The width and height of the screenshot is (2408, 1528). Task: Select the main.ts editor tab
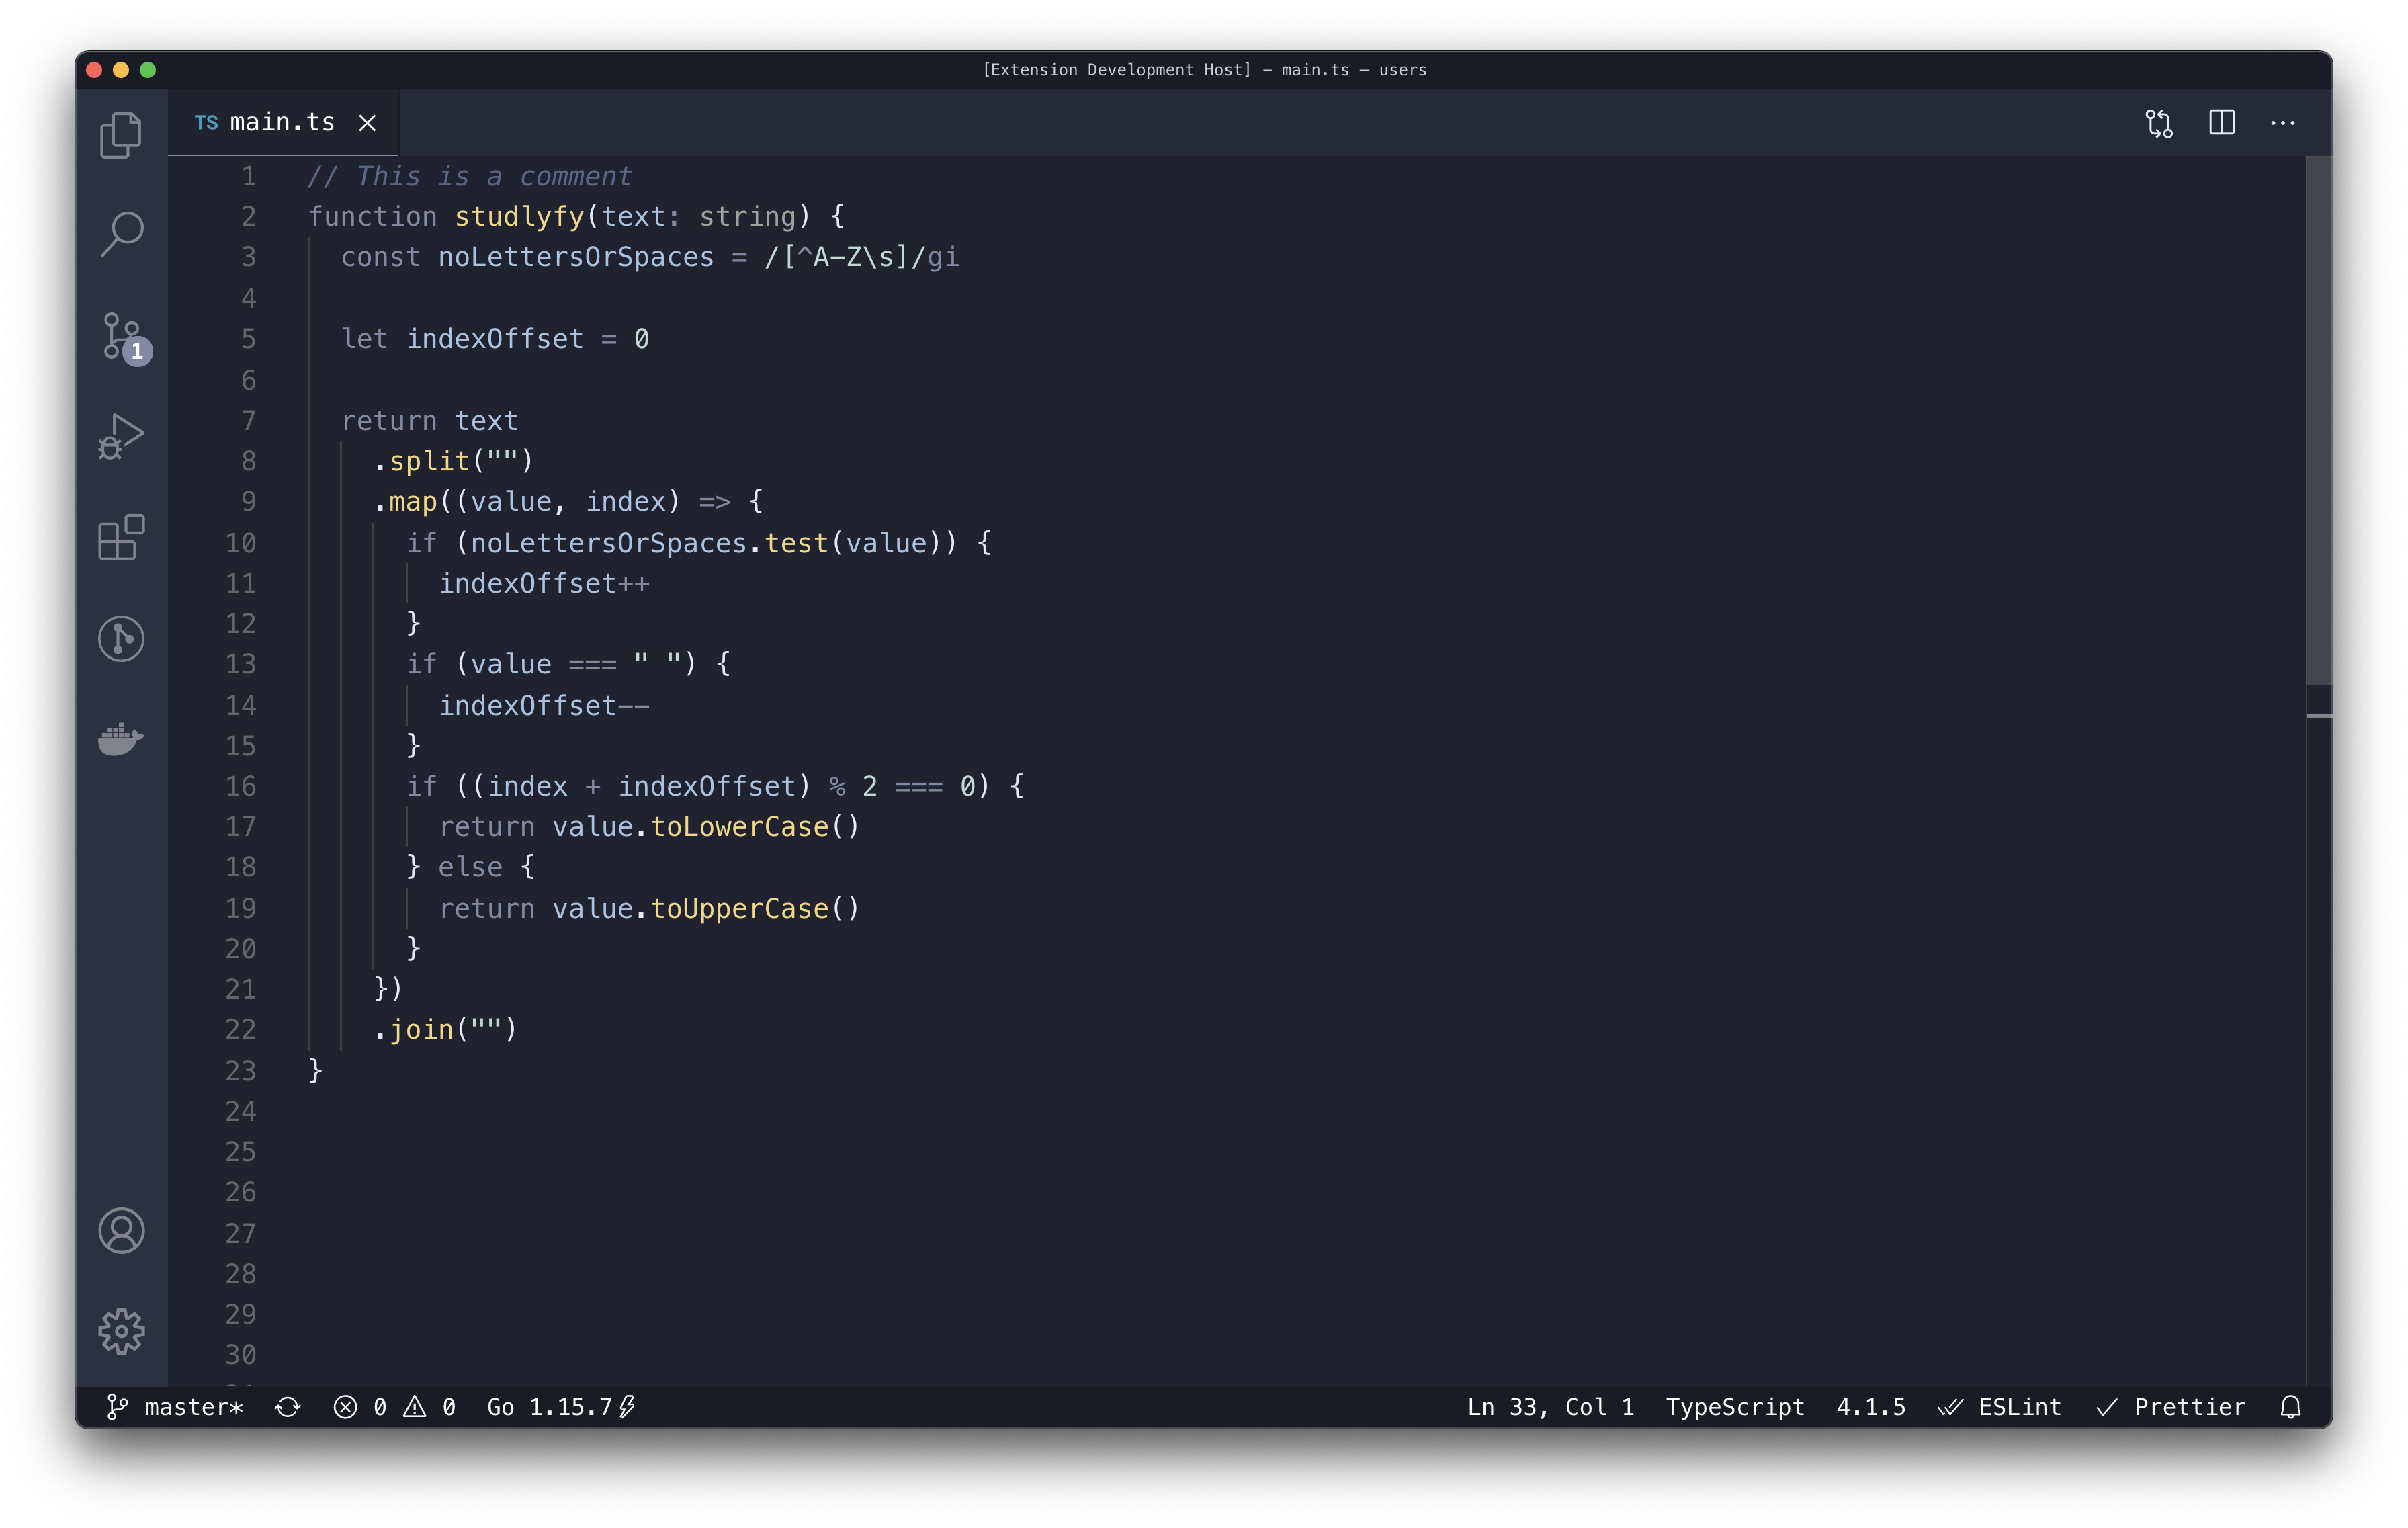coord(281,123)
